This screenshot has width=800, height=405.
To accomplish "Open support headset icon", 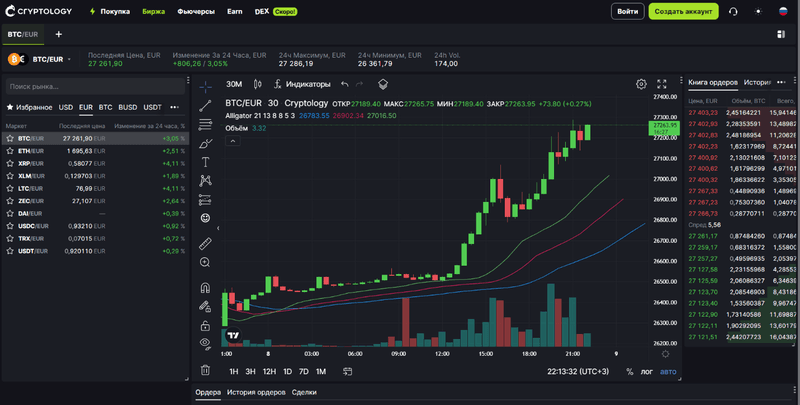I will tap(733, 11).
